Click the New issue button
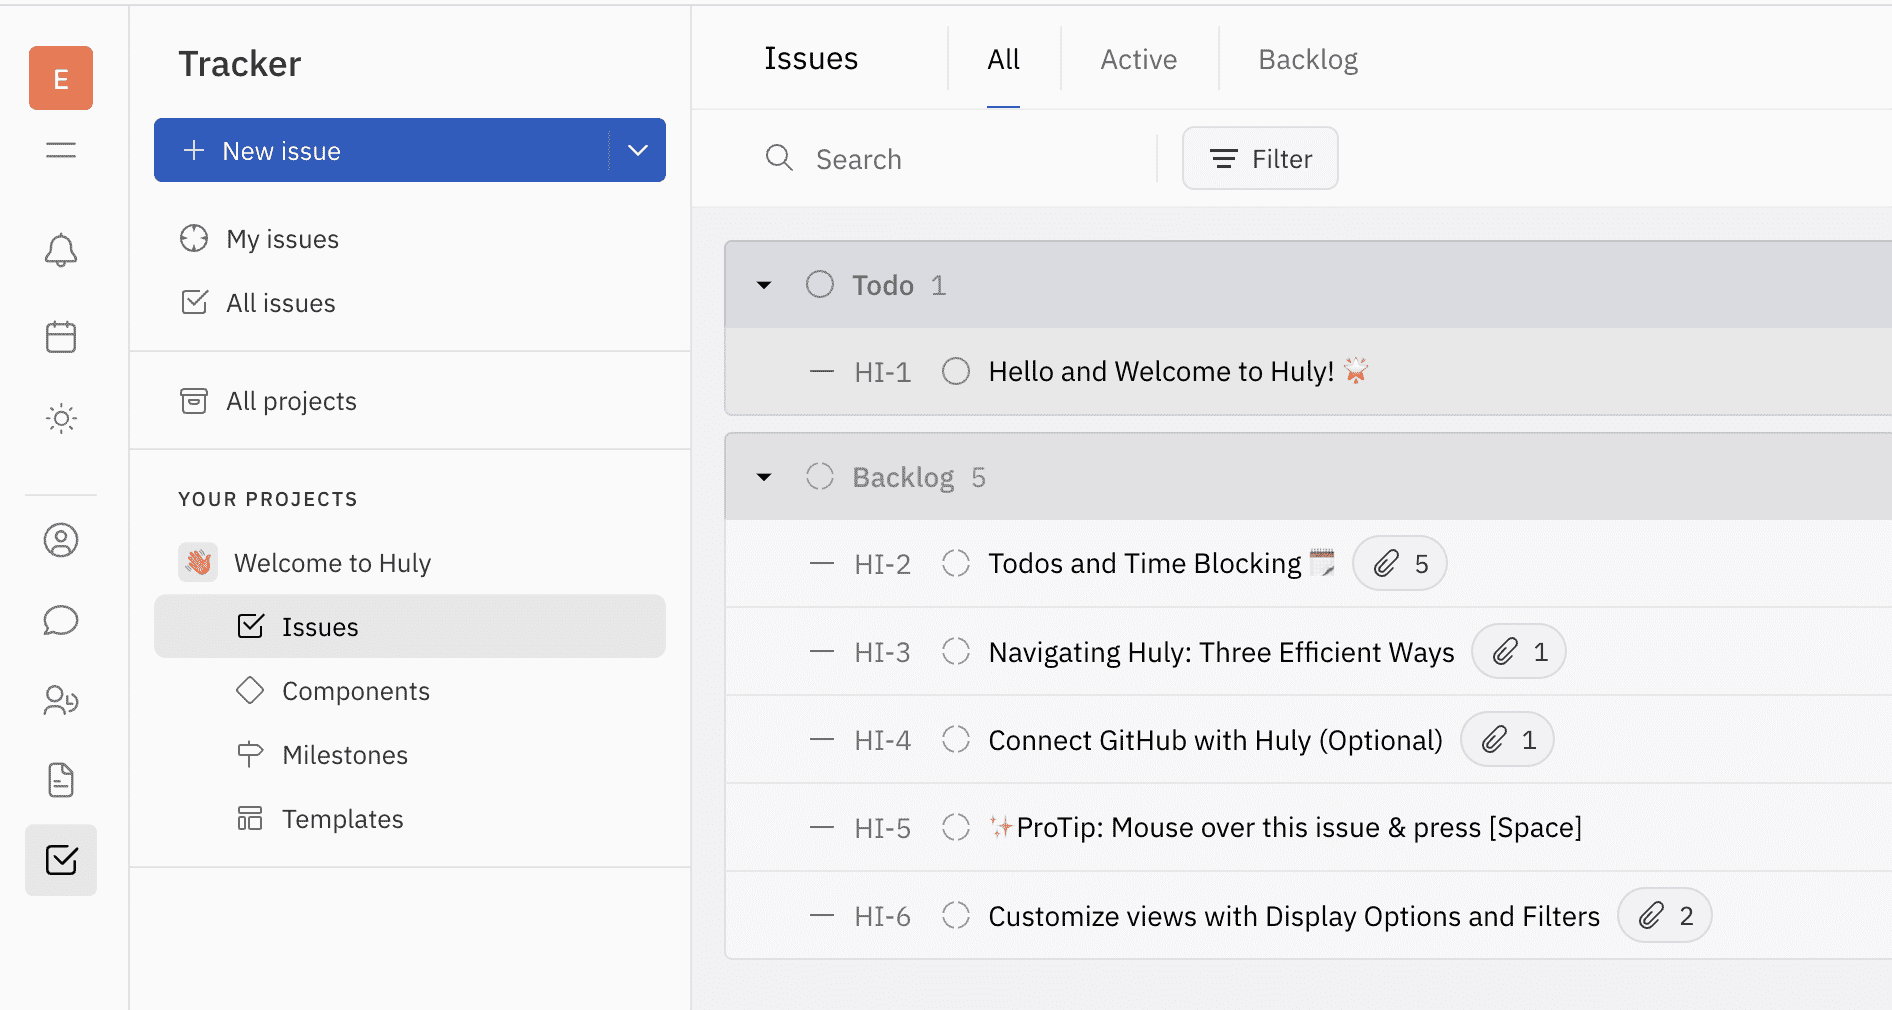 [380, 151]
